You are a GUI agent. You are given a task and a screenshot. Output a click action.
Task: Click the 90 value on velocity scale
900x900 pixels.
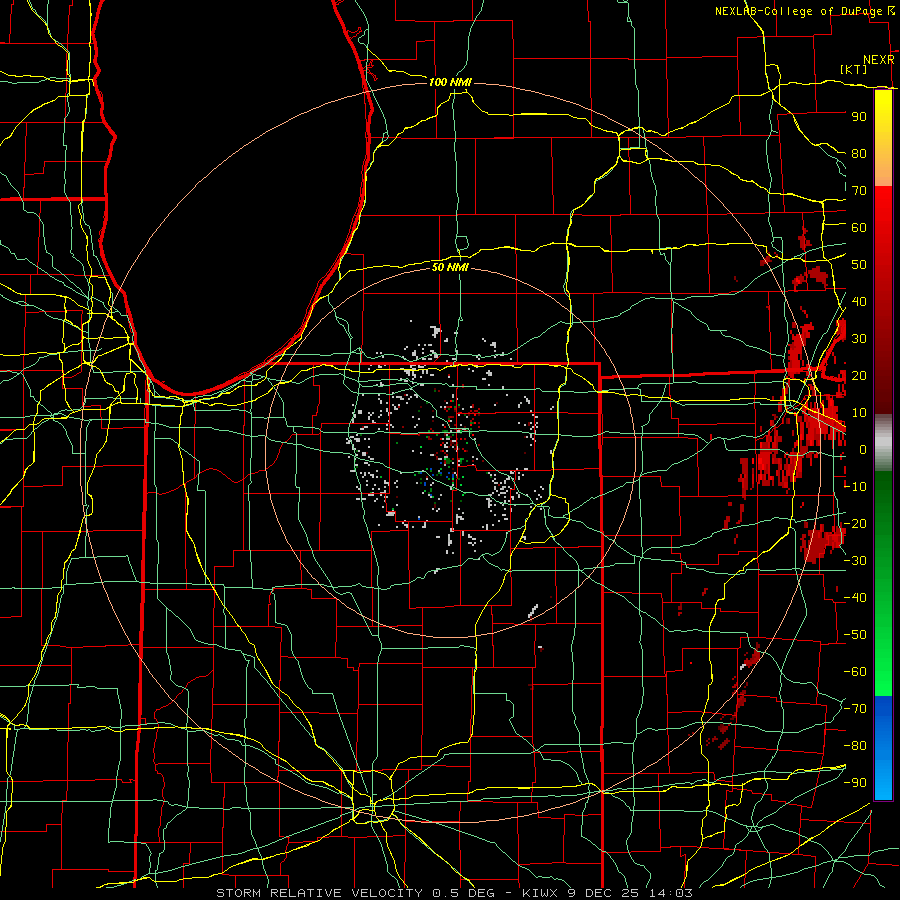tap(859, 117)
